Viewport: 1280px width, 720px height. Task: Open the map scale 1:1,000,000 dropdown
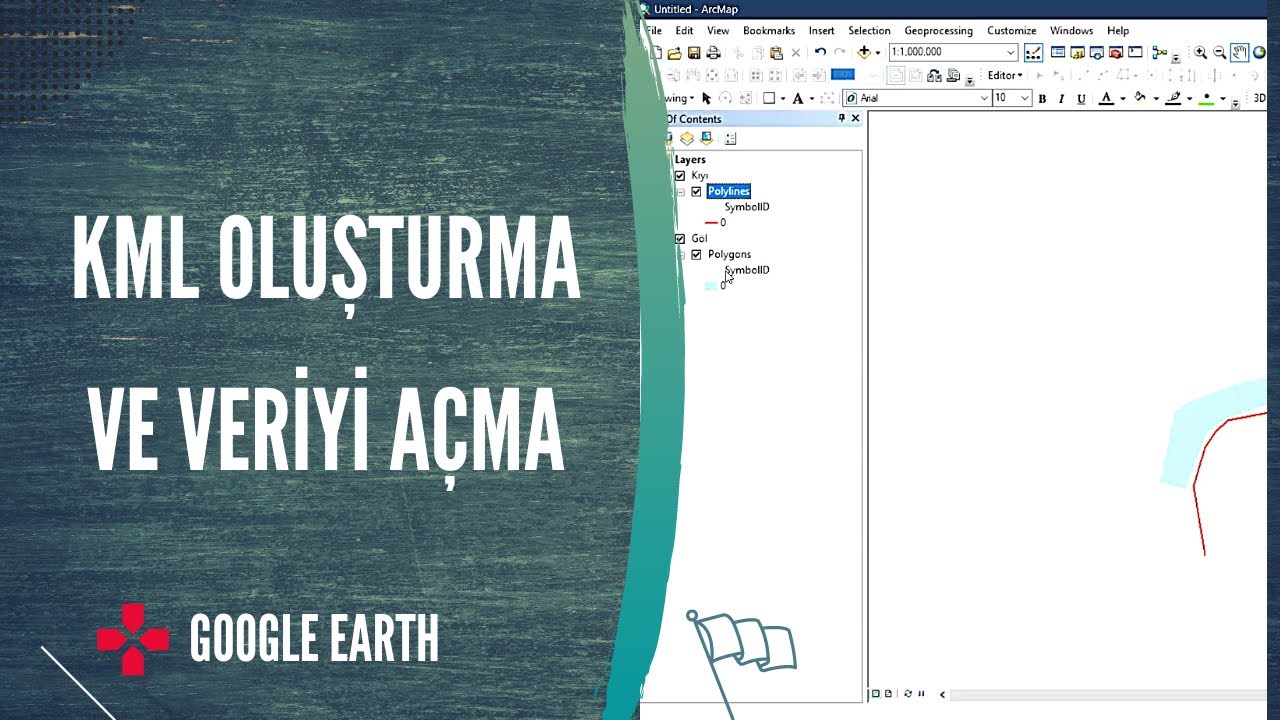click(x=1011, y=52)
